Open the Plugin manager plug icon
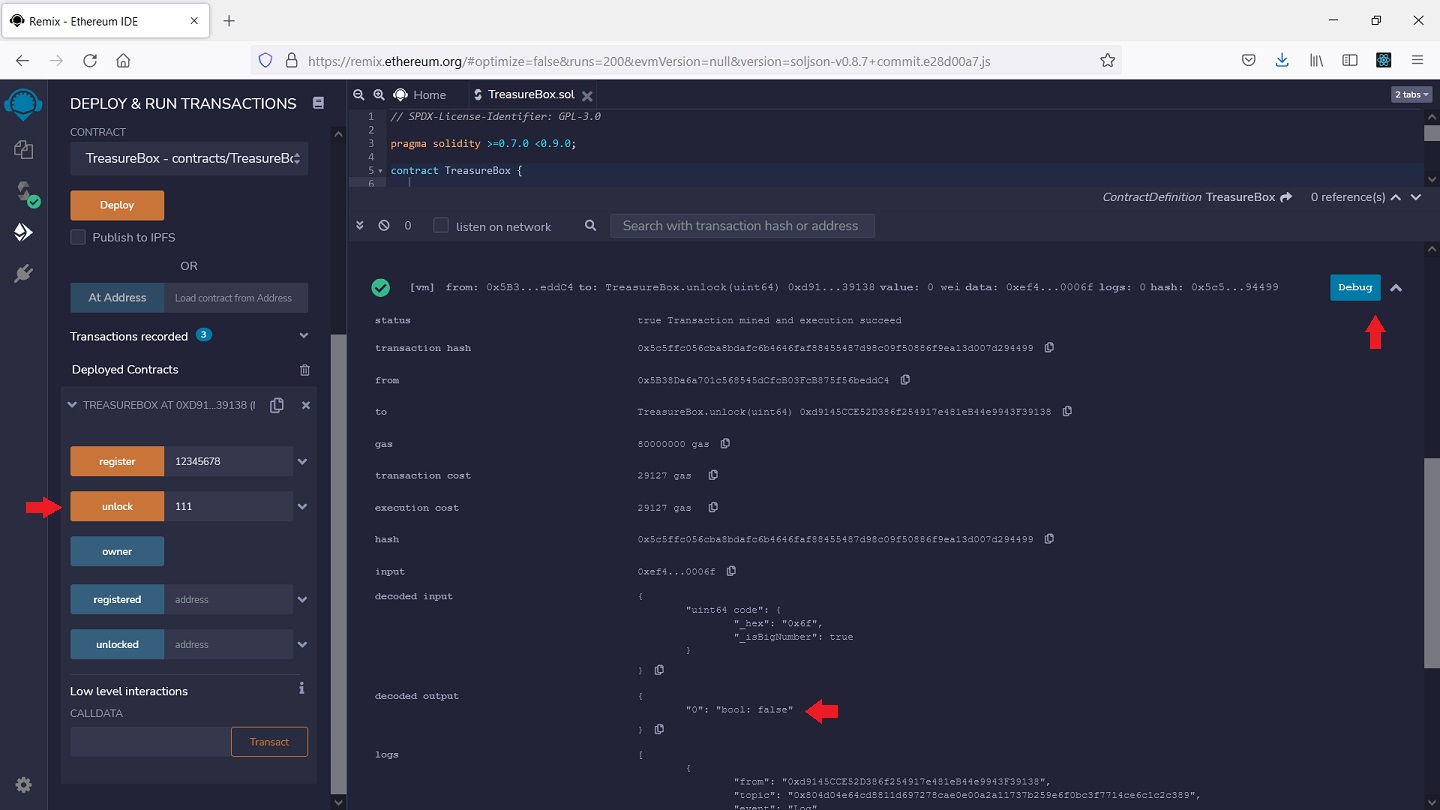Image resolution: width=1440 pixels, height=810 pixels. coord(23,274)
